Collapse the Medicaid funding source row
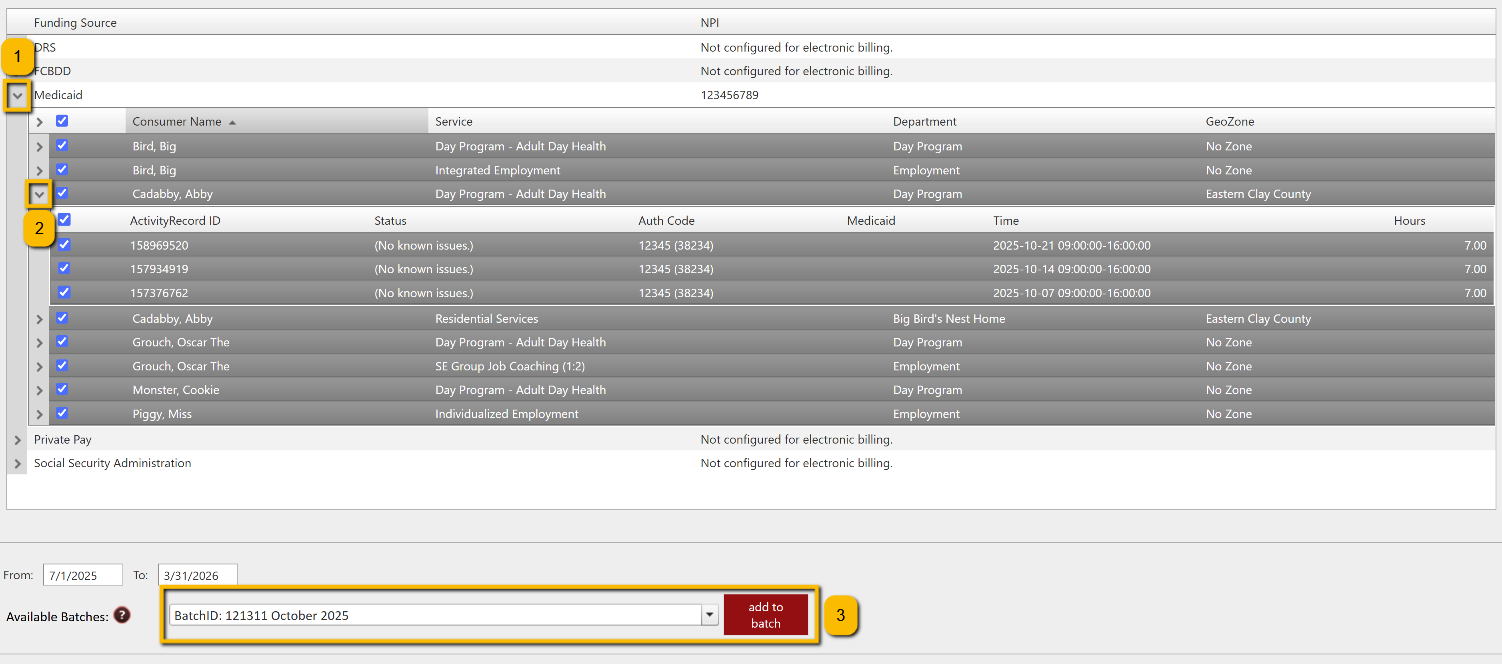The image size is (1502, 664). point(18,96)
